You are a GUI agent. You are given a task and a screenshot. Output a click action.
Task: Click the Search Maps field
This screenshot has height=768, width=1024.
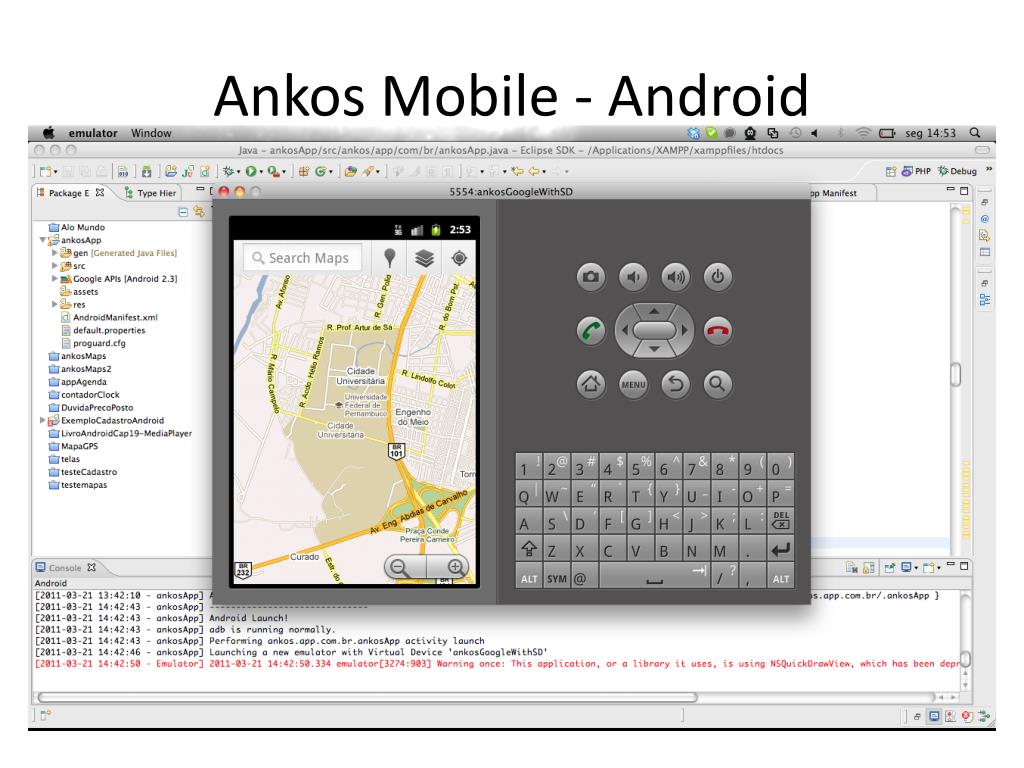[x=302, y=258]
